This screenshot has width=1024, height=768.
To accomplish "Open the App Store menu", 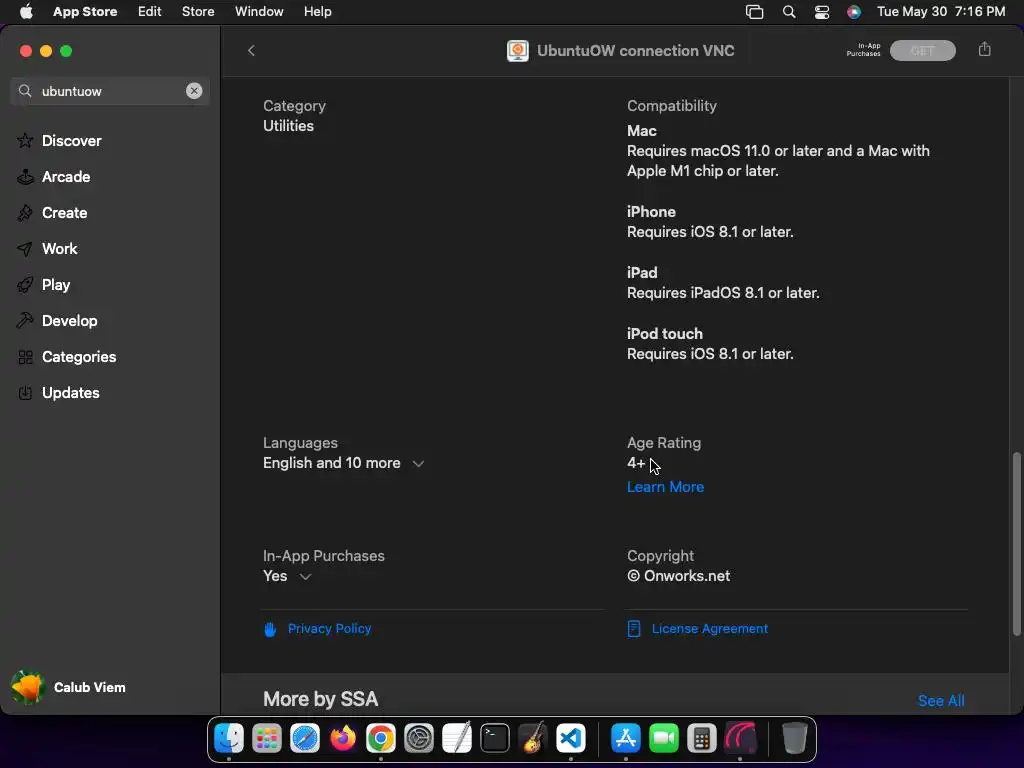I will [85, 12].
